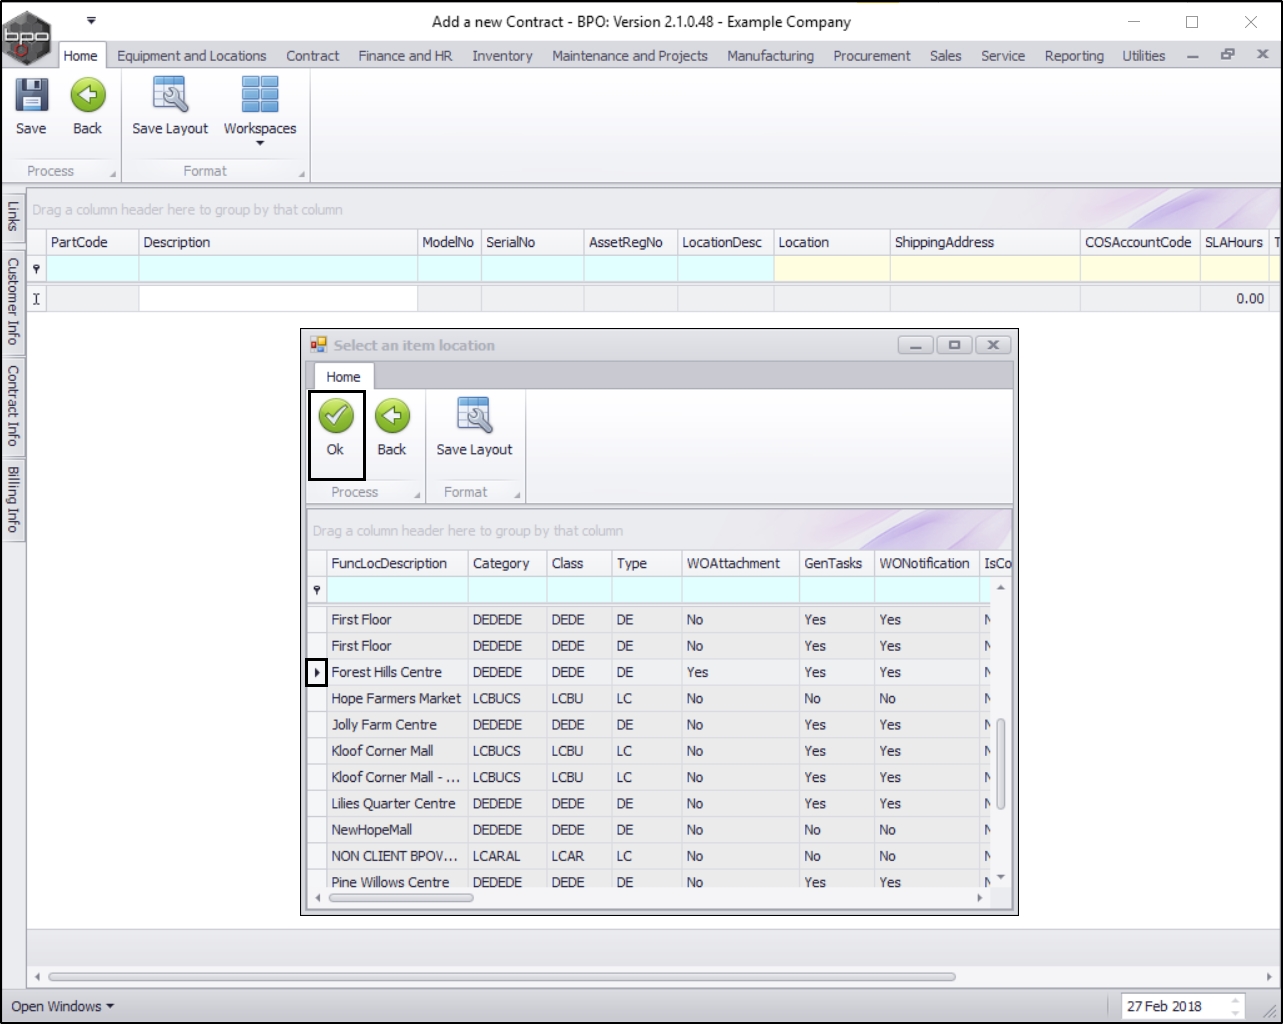This screenshot has height=1024, width=1283.
Task: Sort by FuncLocDescription column header
Action: point(398,563)
